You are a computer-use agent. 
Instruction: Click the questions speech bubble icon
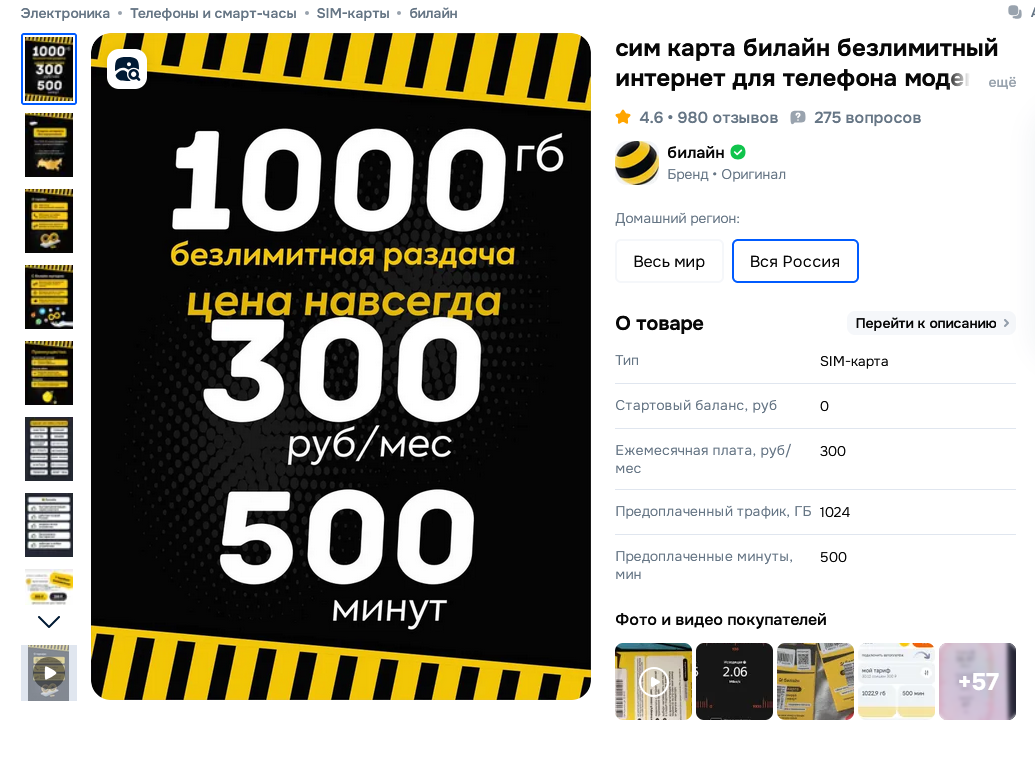coord(798,117)
